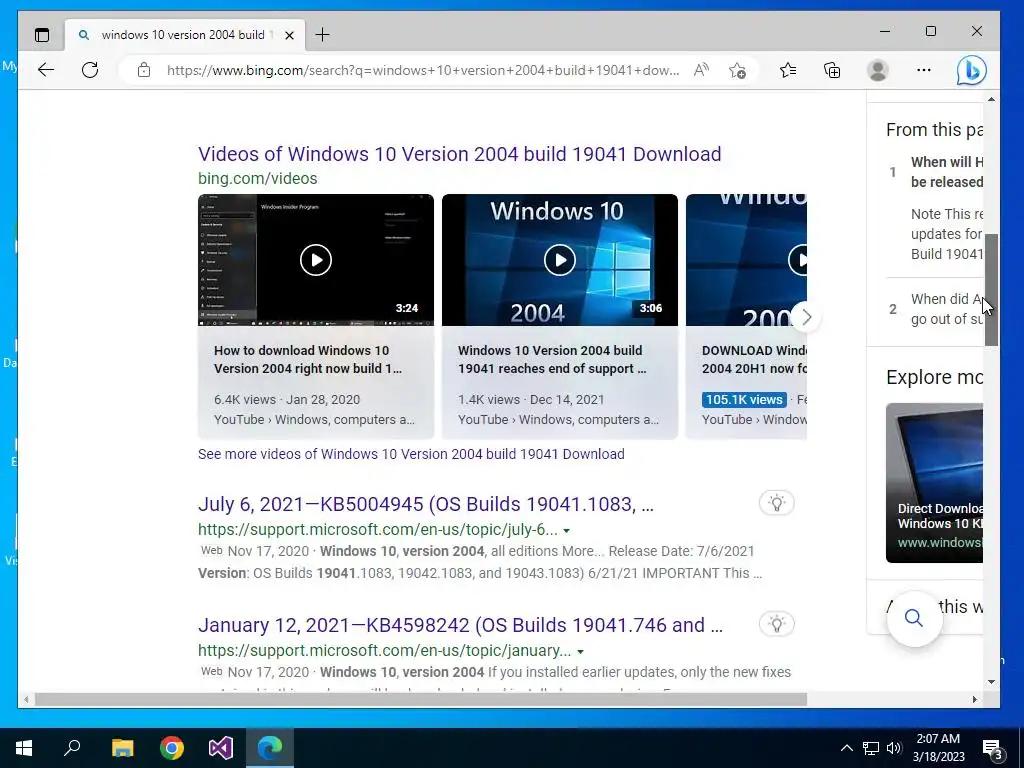Open the bing.com/videos link
This screenshot has height=768, width=1024.
point(257,178)
